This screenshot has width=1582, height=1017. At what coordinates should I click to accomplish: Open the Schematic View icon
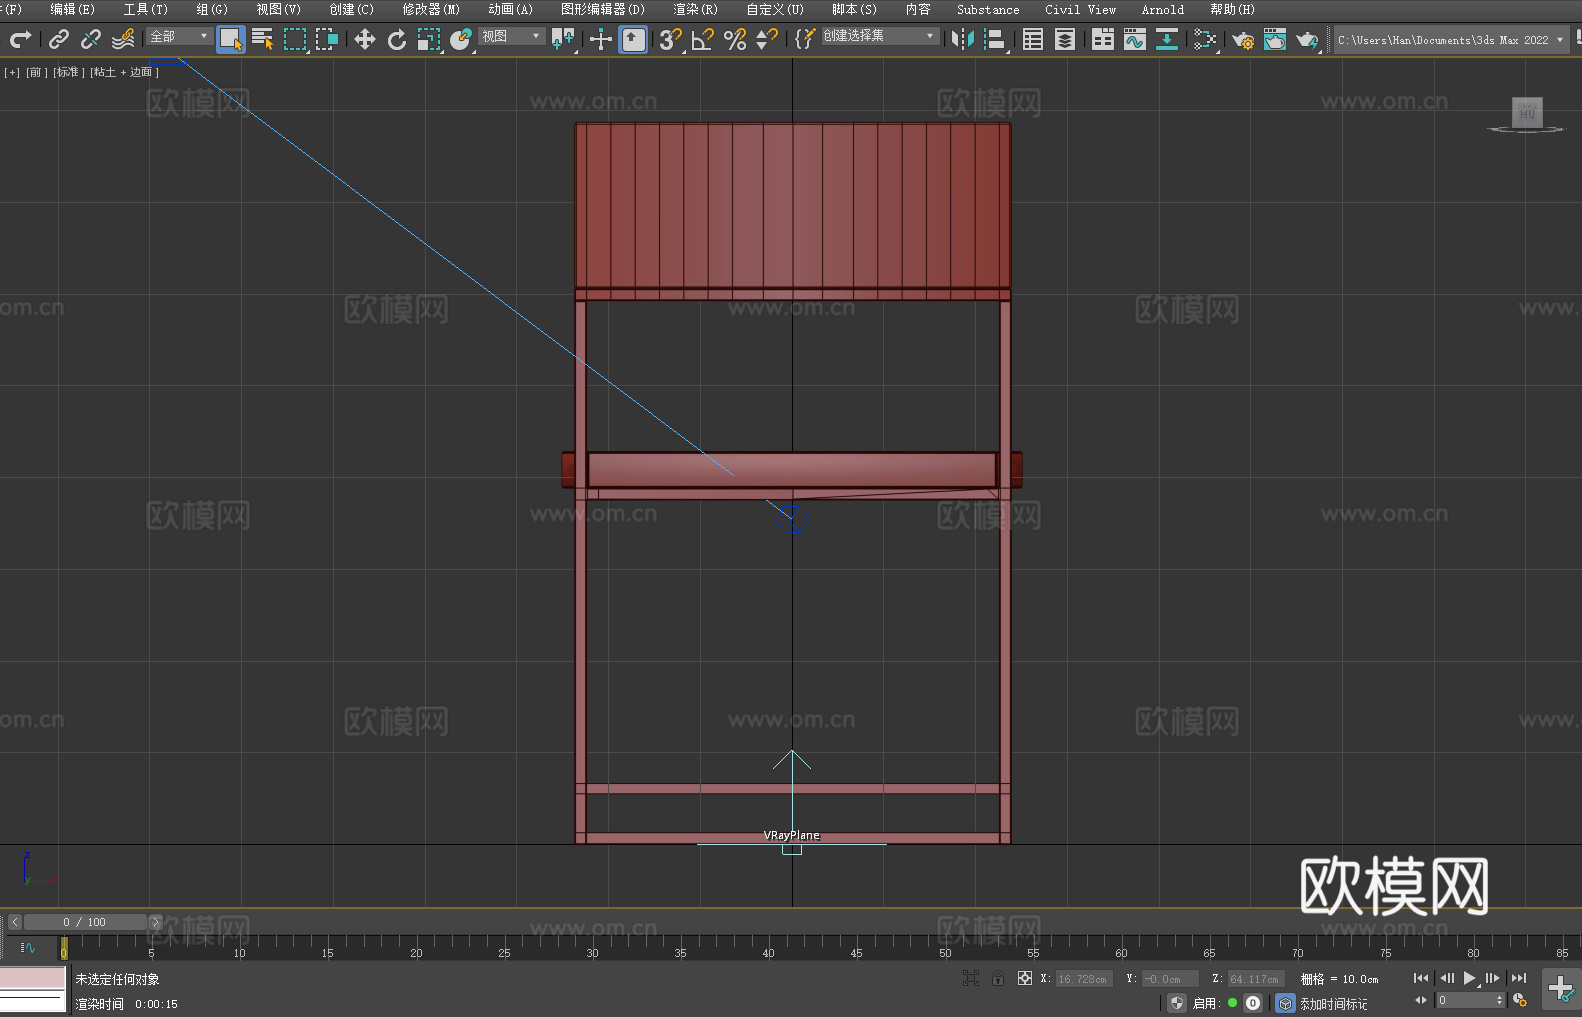(1205, 39)
